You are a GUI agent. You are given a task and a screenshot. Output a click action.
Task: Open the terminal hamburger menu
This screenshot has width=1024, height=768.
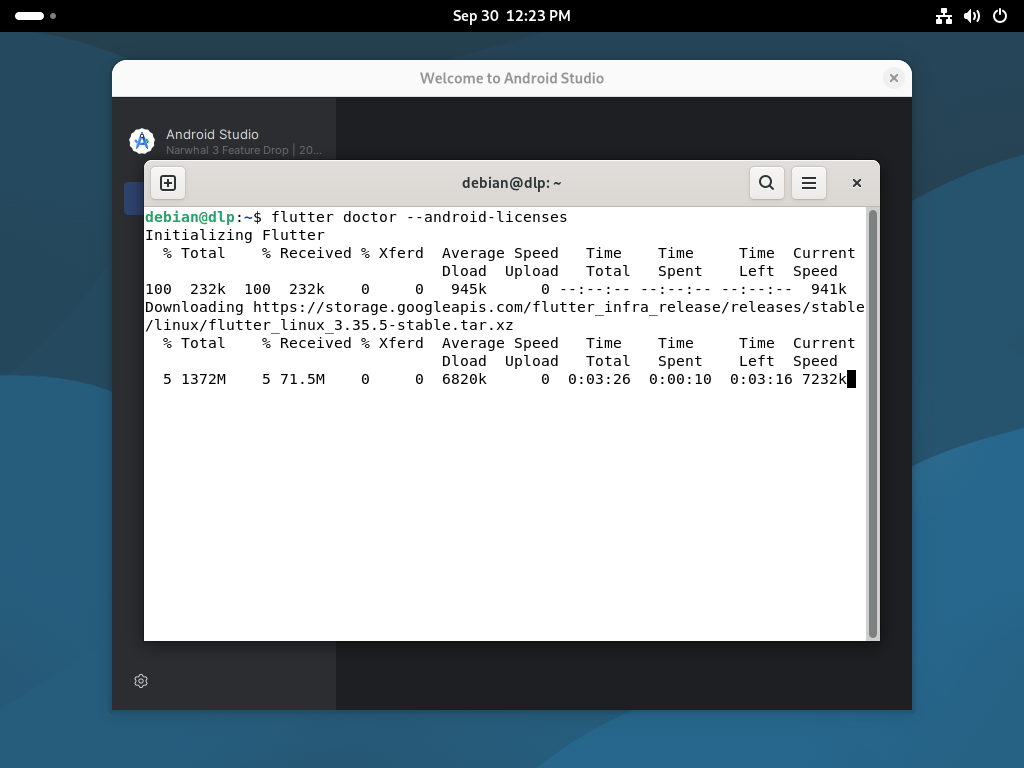pos(809,183)
